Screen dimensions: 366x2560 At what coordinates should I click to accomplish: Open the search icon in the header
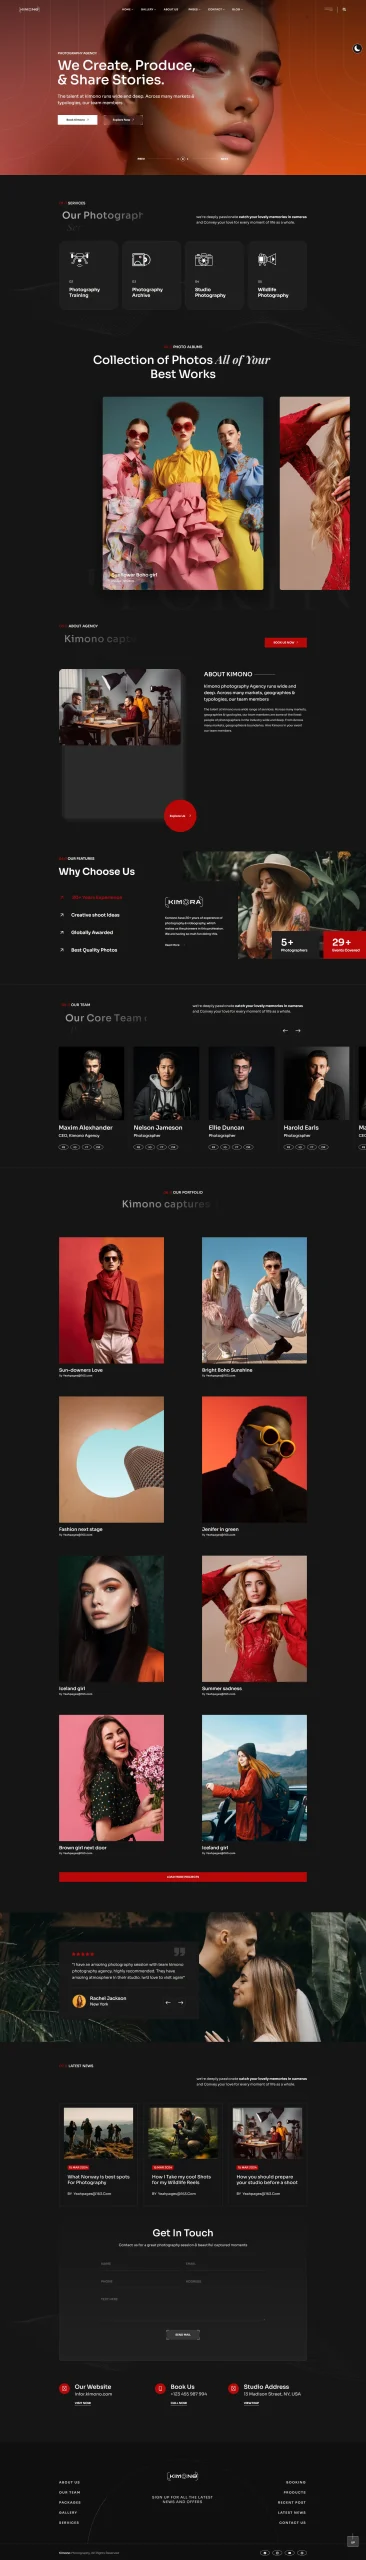pyautogui.click(x=345, y=9)
